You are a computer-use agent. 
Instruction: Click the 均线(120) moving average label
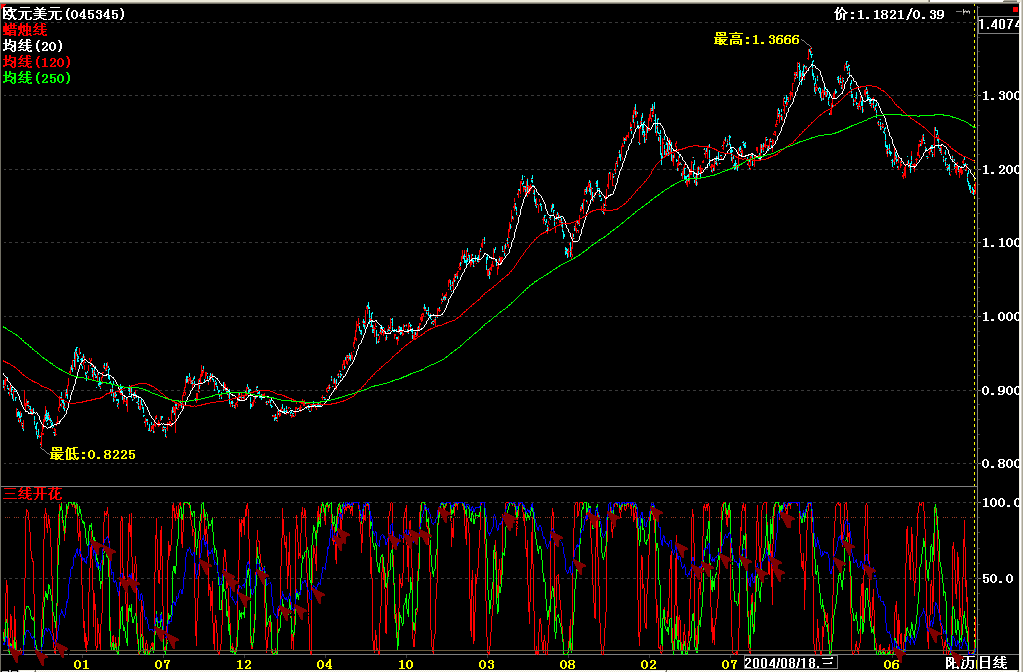coord(37,62)
